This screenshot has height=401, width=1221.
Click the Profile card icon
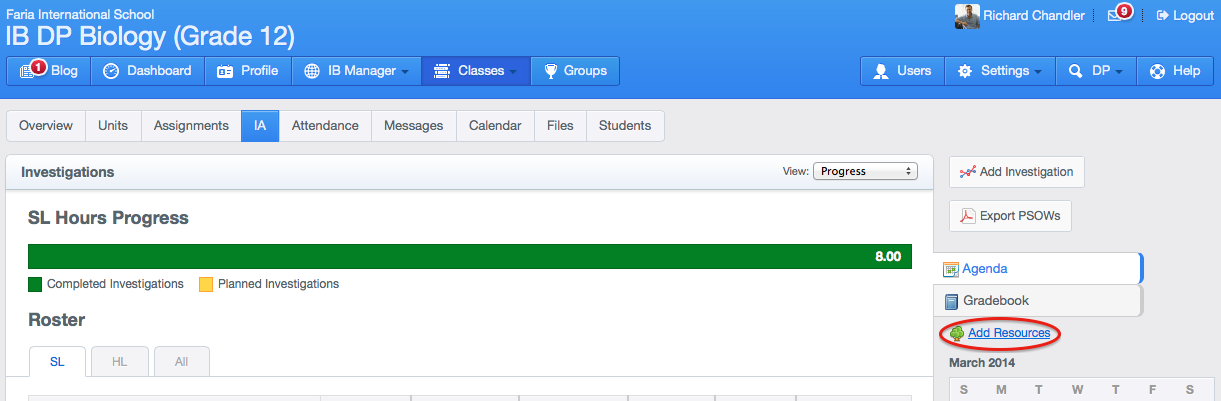point(225,71)
